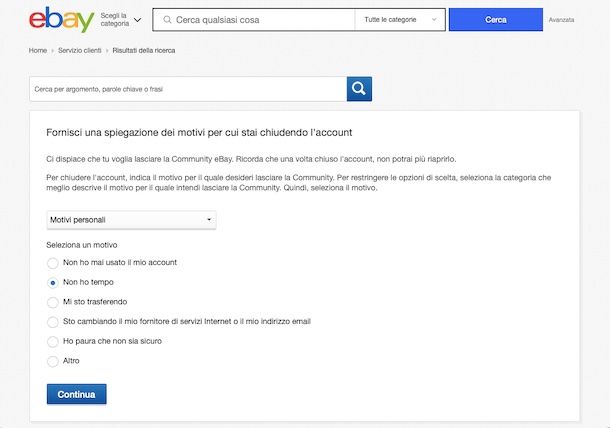The width and height of the screenshot is (610, 428).
Task: Open the Avanzata search link
Action: (561, 19)
